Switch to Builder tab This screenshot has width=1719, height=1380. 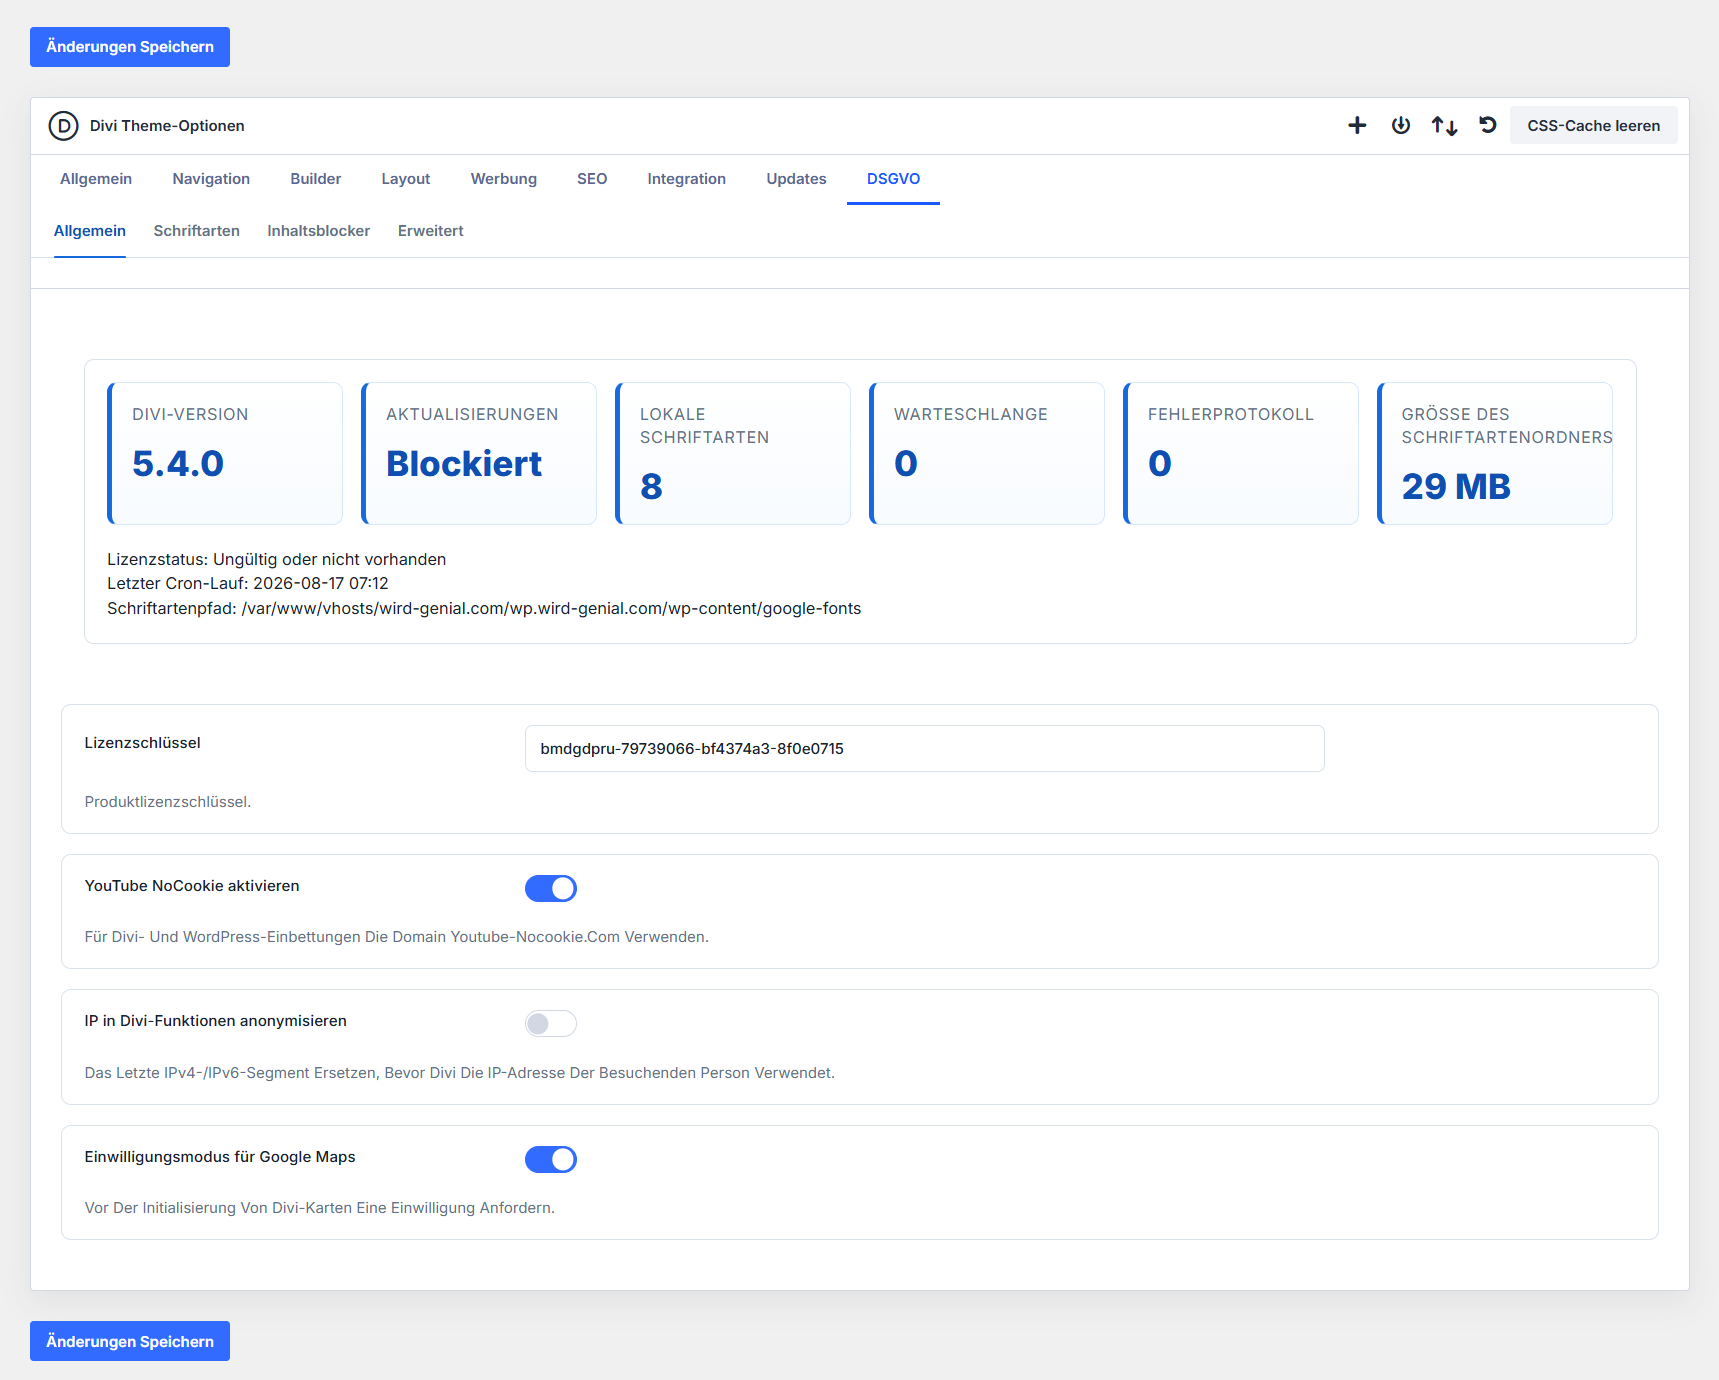pyautogui.click(x=316, y=179)
